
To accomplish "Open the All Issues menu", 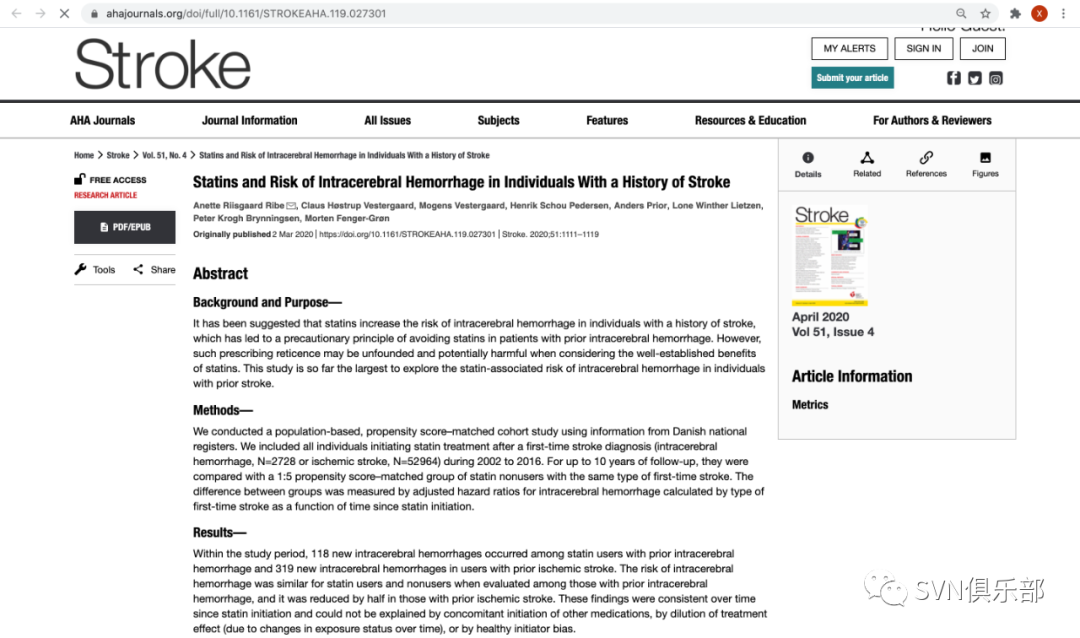I will point(388,120).
